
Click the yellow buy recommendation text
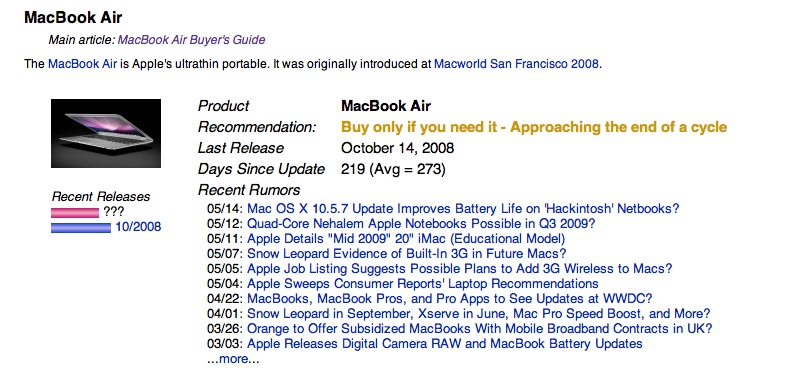click(534, 127)
